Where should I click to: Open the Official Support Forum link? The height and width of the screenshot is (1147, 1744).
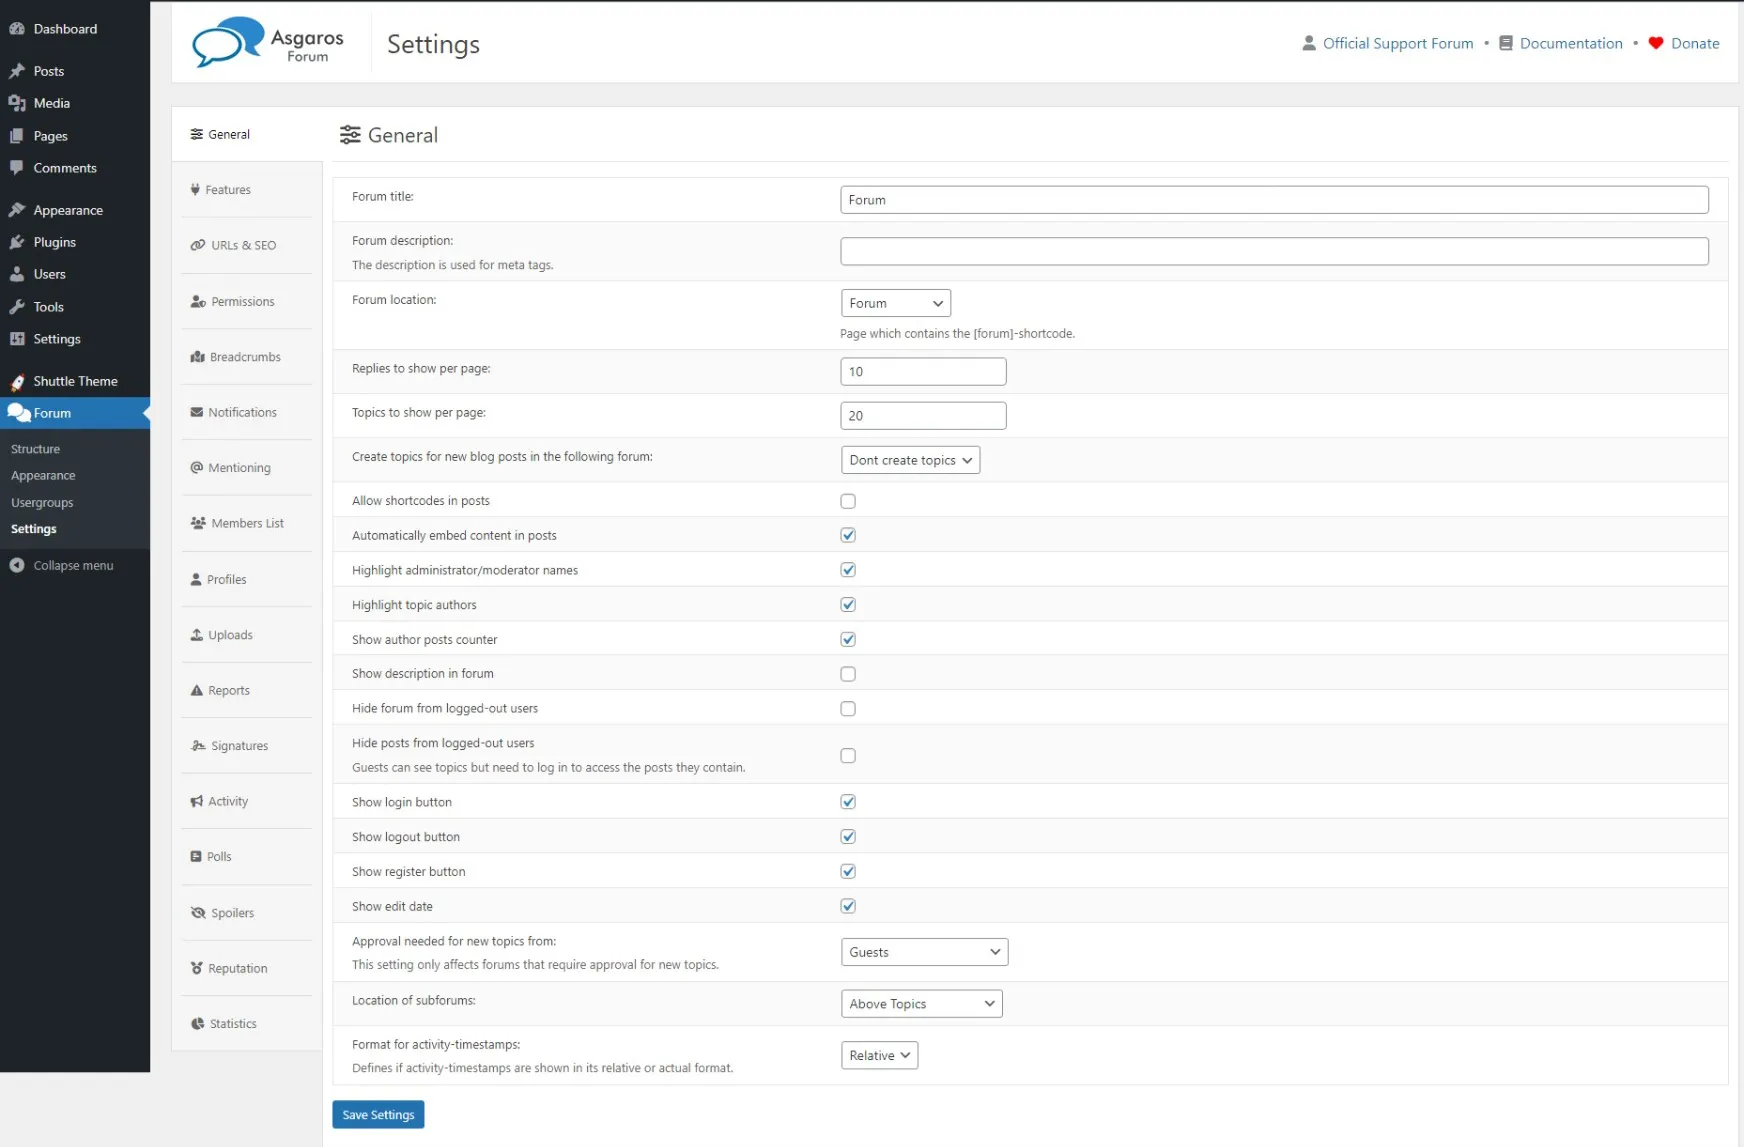pyautogui.click(x=1397, y=43)
